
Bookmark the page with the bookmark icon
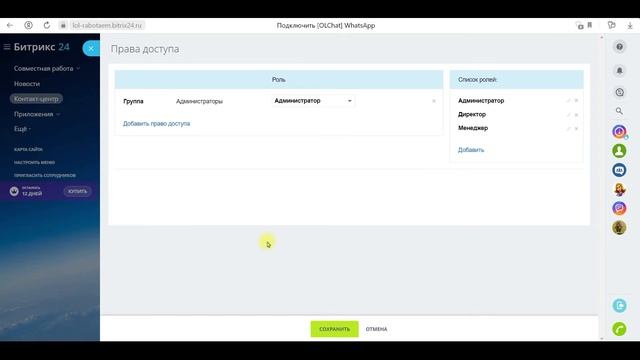(x=590, y=25)
